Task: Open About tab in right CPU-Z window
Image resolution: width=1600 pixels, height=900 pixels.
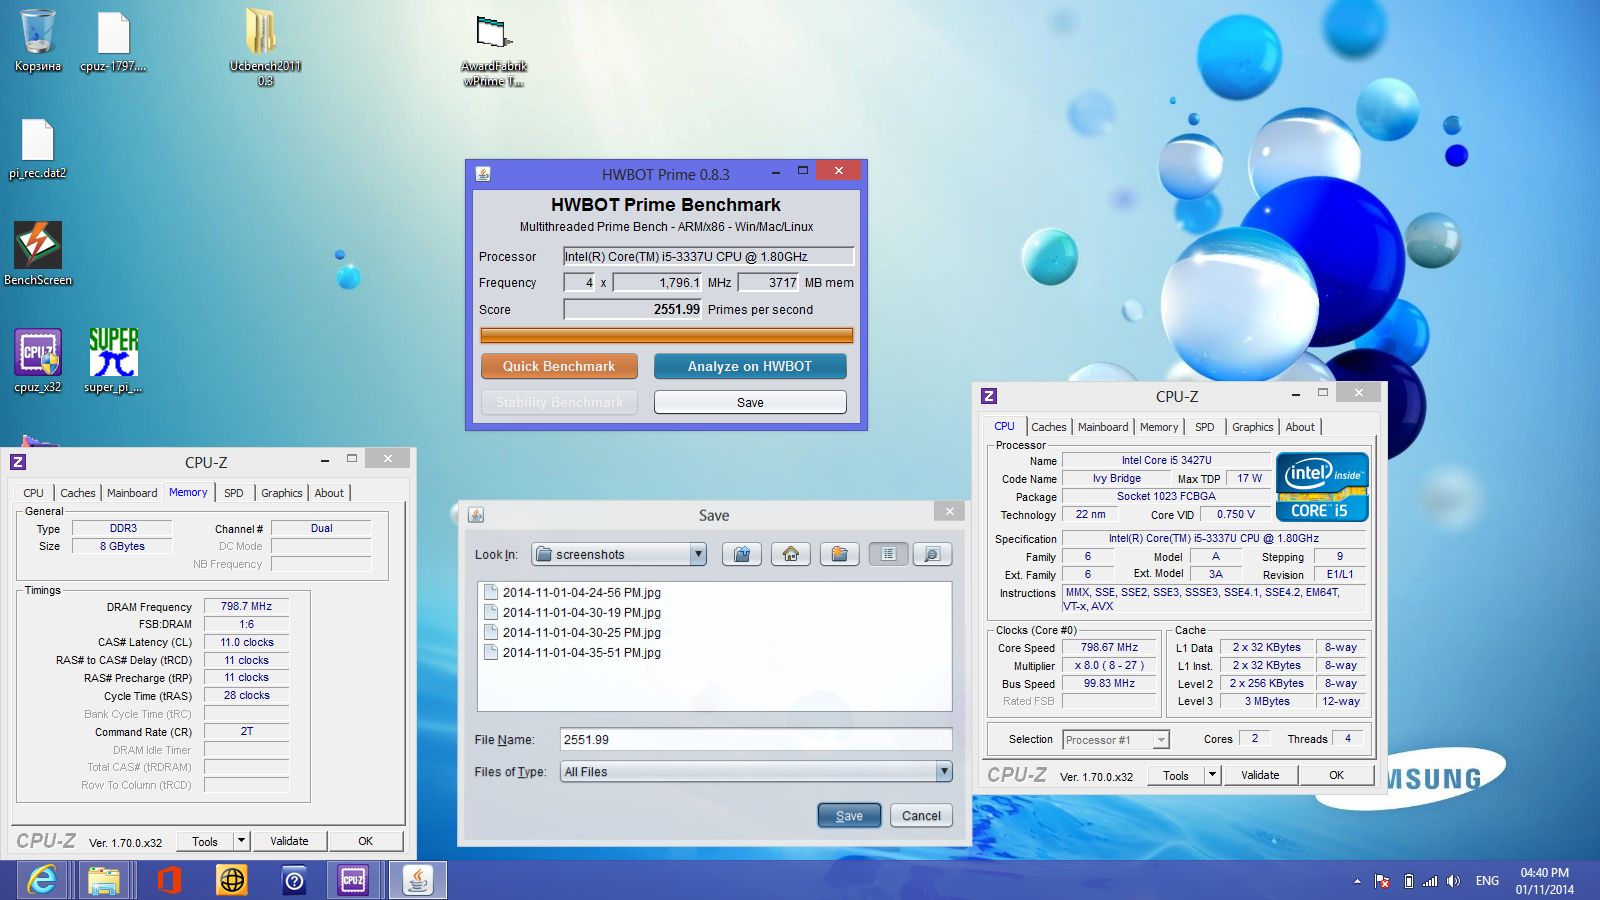Action: [1300, 427]
